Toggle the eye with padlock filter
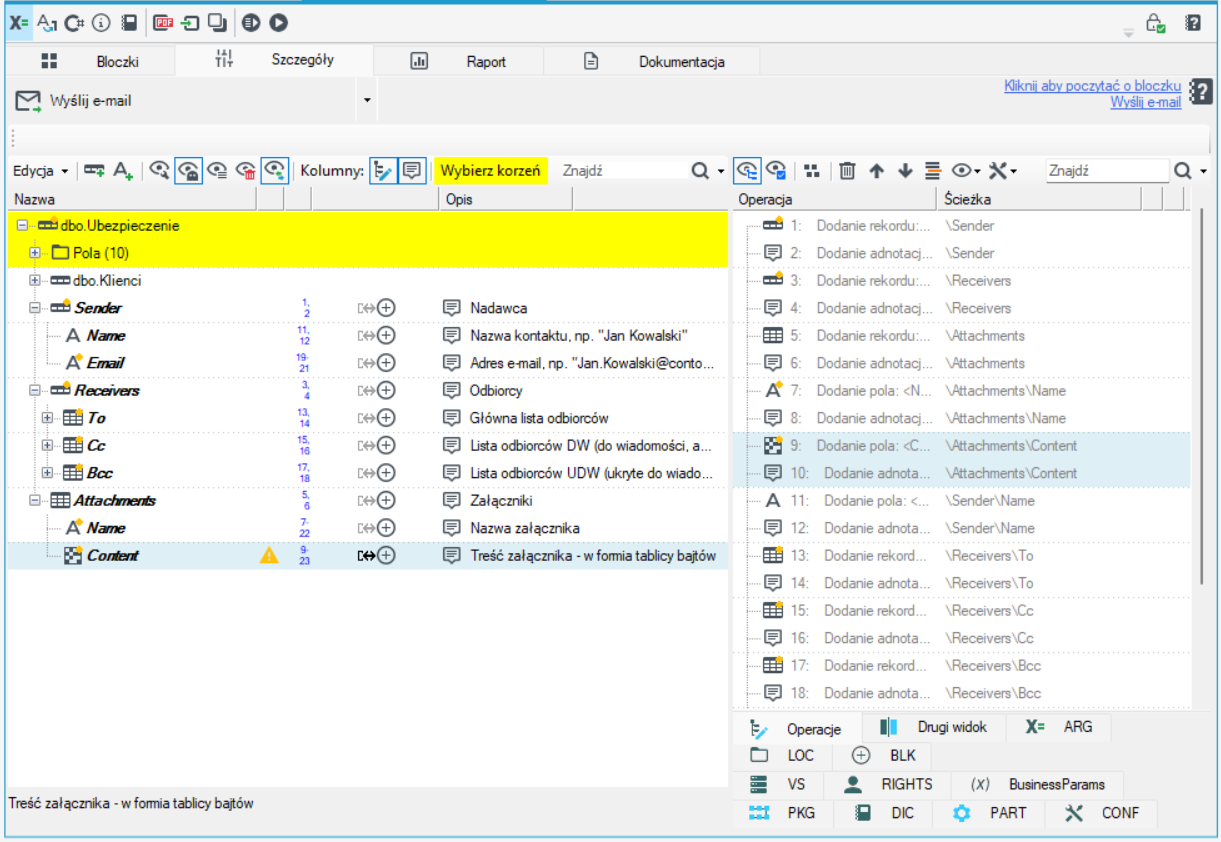The image size is (1221, 842). coord(188,171)
